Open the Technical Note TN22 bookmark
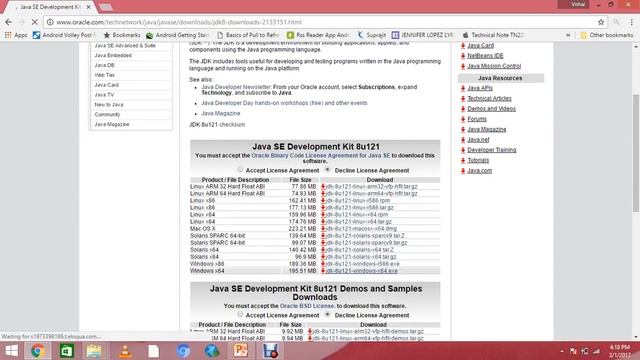640x360 pixels. (x=493, y=35)
